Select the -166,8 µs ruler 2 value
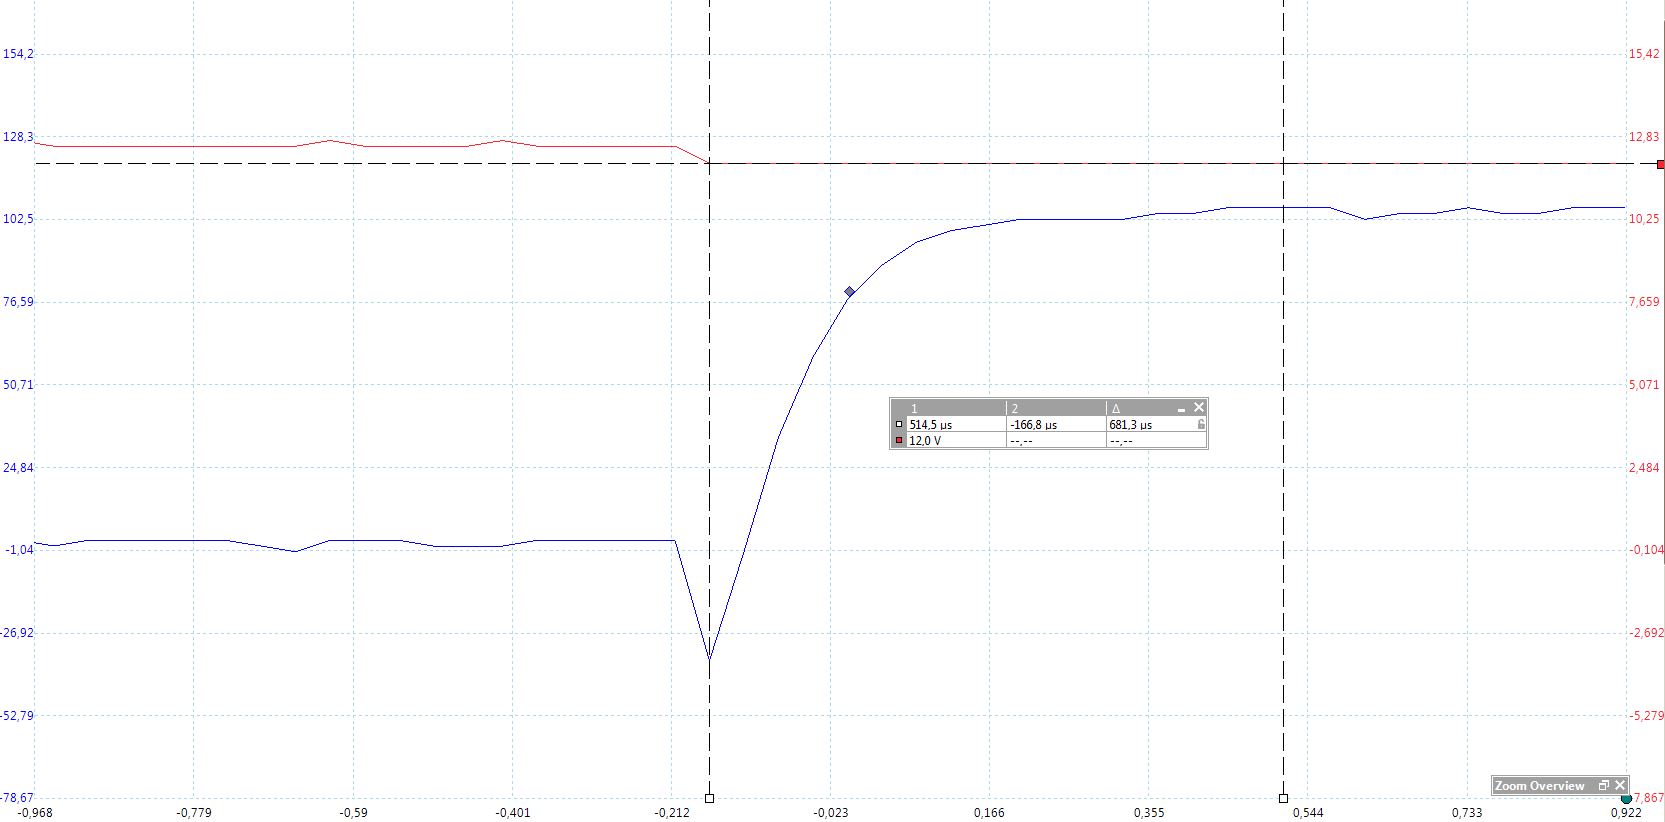1665x822 pixels. coord(1033,425)
